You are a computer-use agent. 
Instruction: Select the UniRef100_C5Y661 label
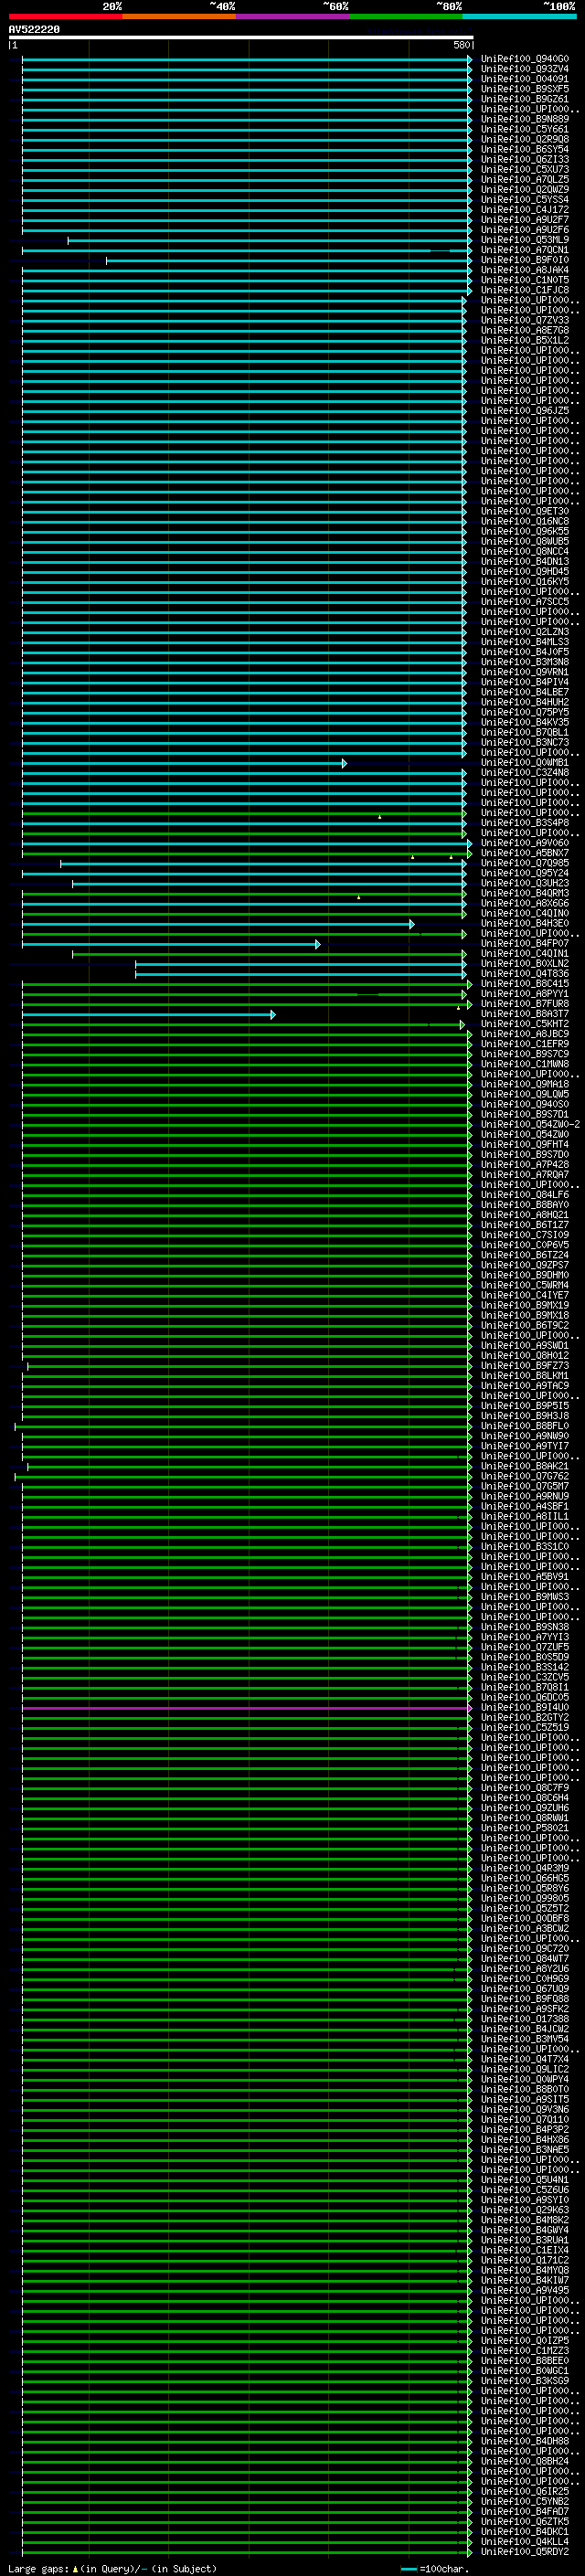pyautogui.click(x=524, y=130)
